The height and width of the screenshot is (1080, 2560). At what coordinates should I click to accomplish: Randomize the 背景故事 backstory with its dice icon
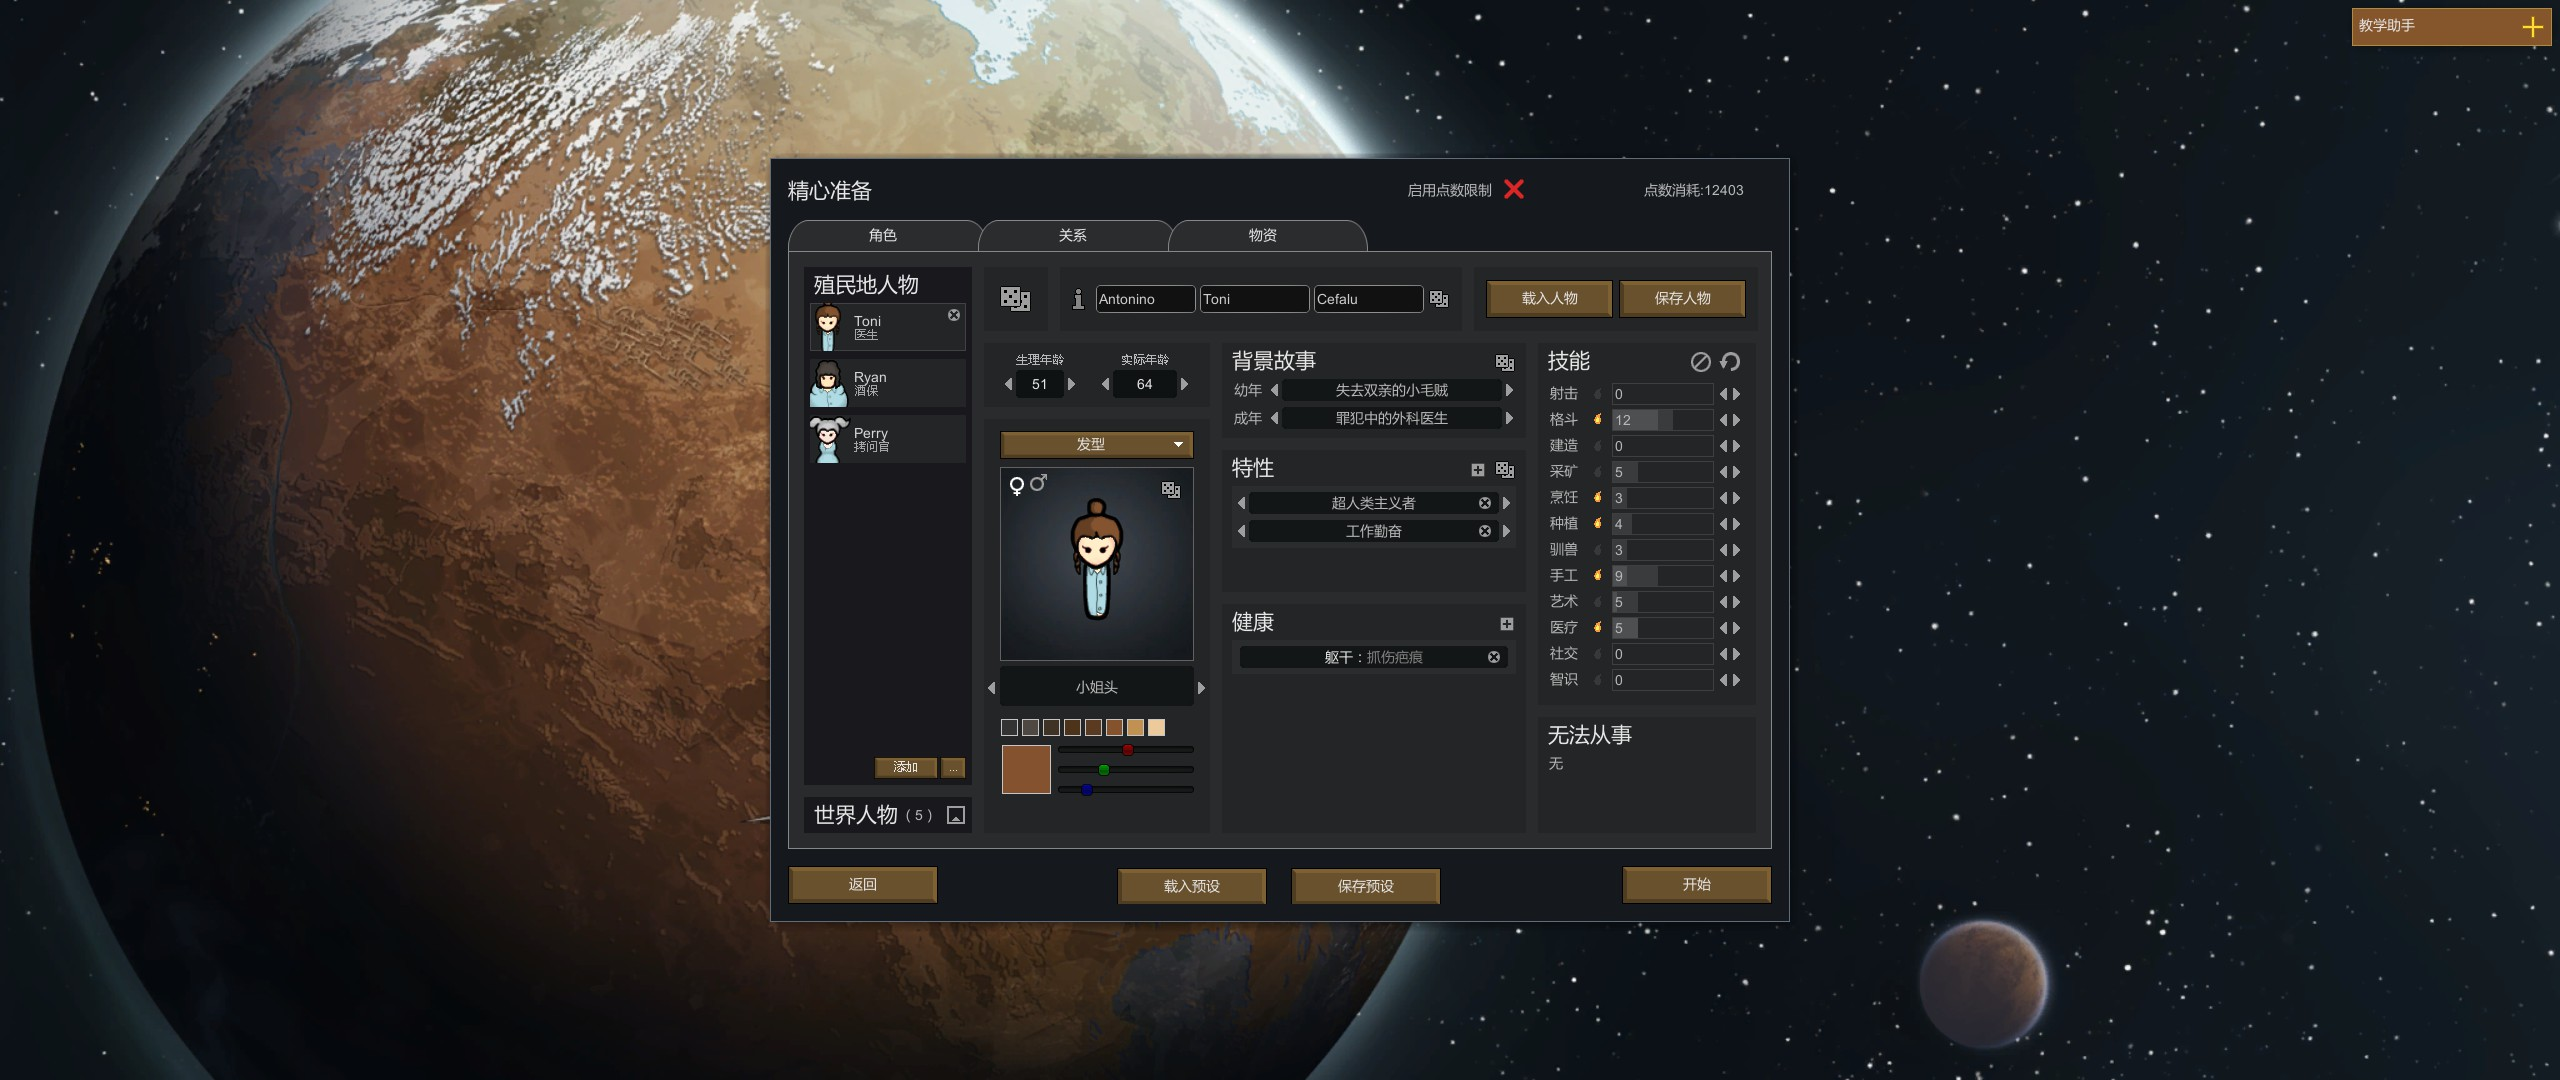click(1505, 362)
